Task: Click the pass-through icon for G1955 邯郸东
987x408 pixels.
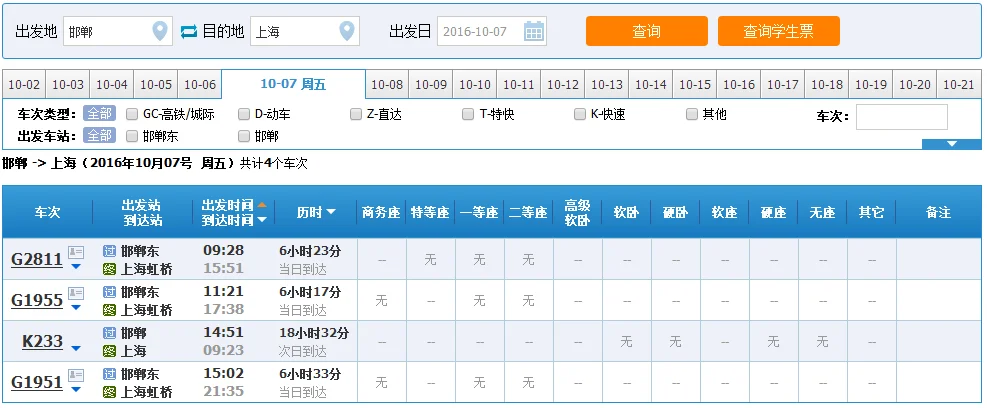Action: [110, 292]
